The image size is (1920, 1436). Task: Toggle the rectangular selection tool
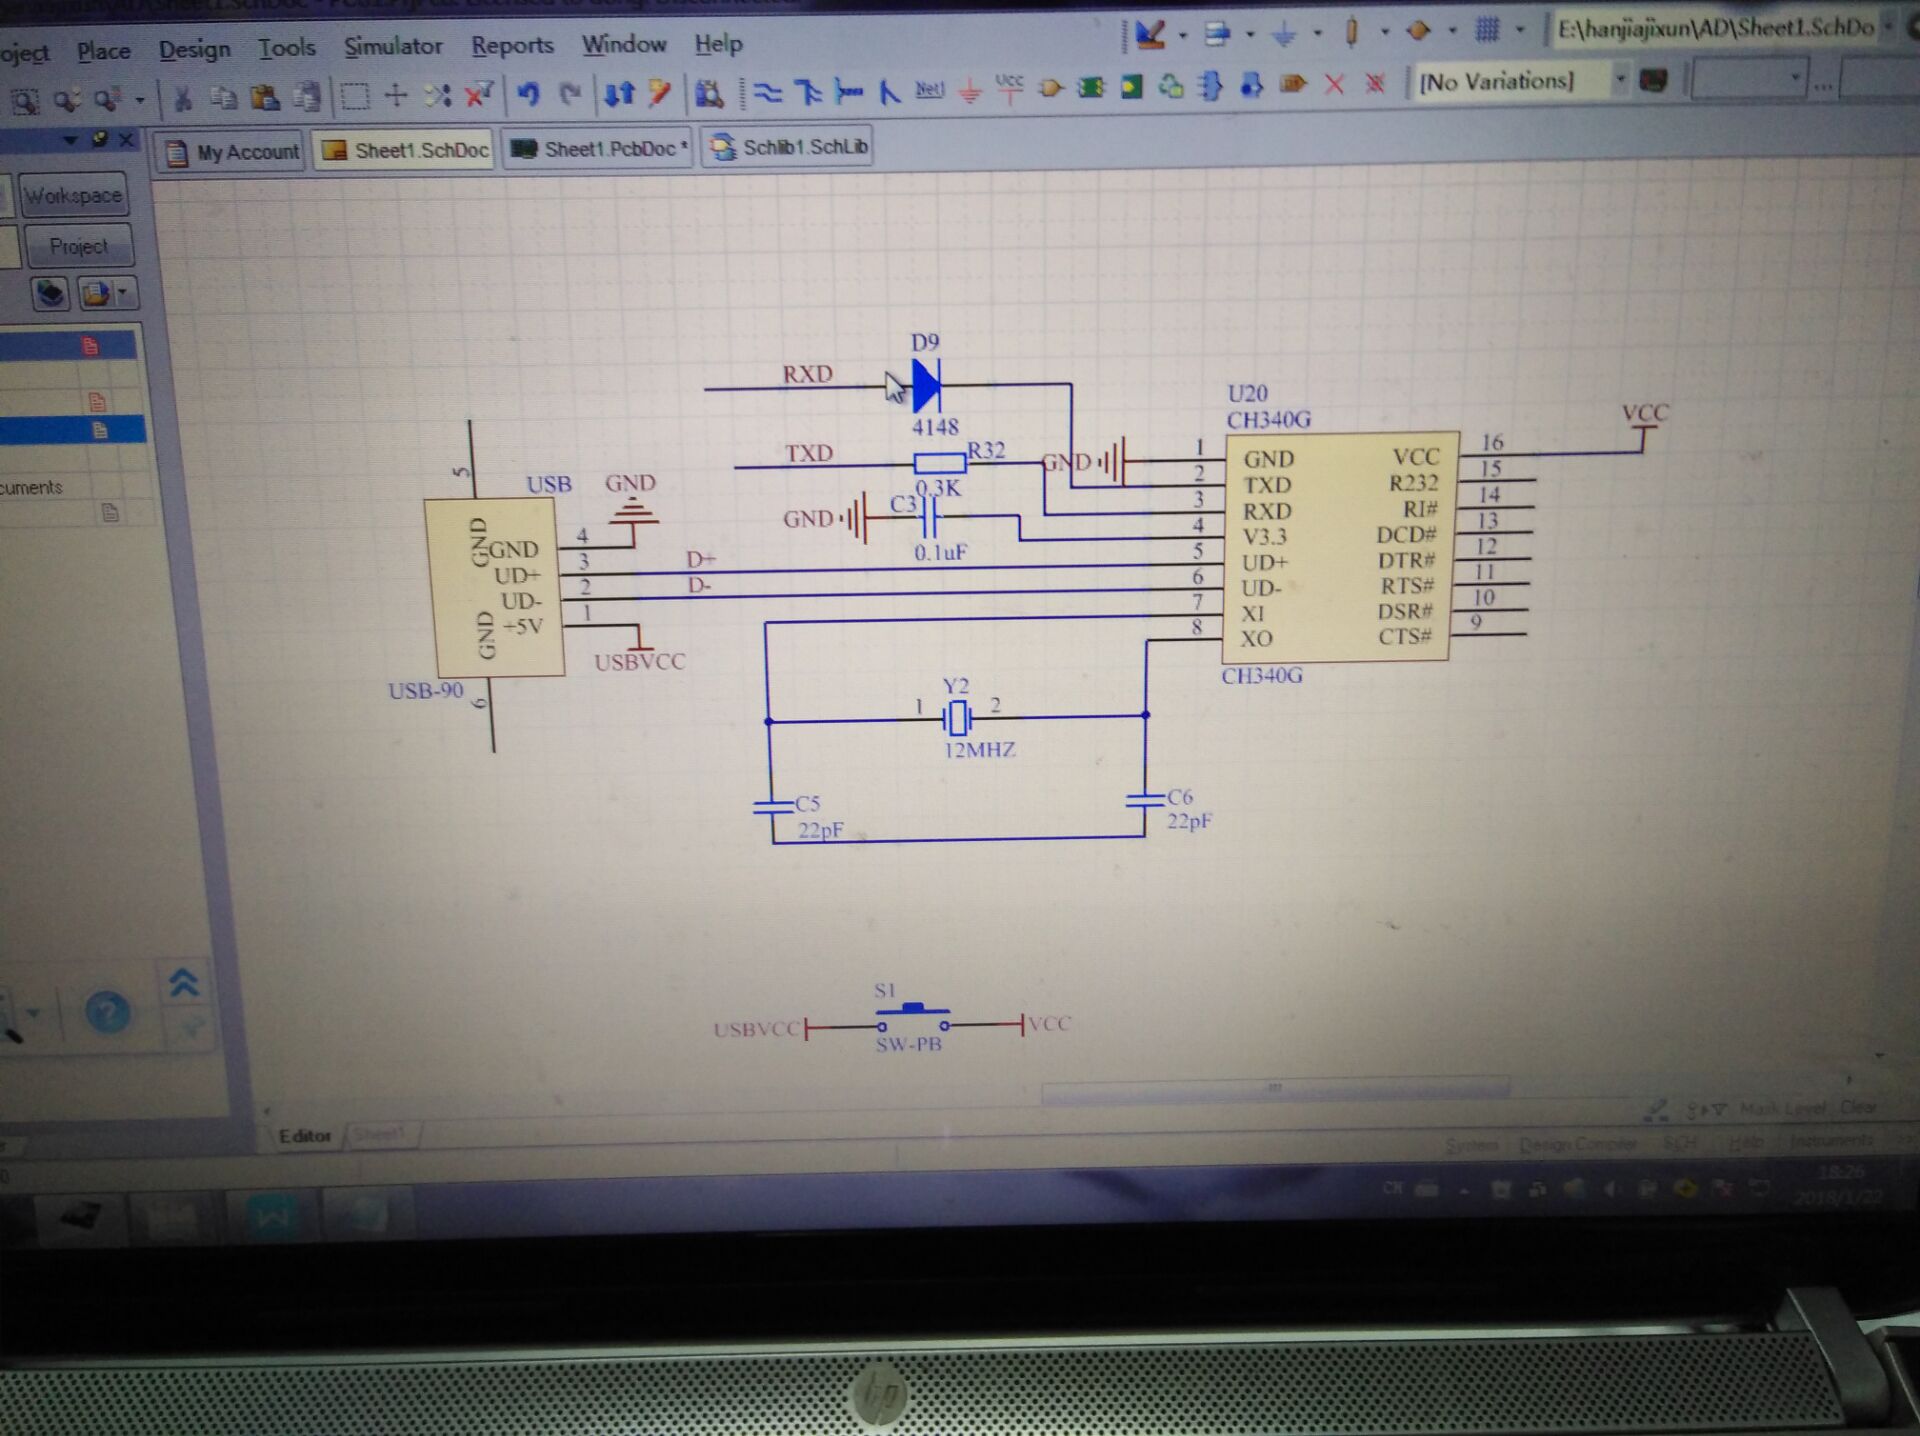coord(354,96)
